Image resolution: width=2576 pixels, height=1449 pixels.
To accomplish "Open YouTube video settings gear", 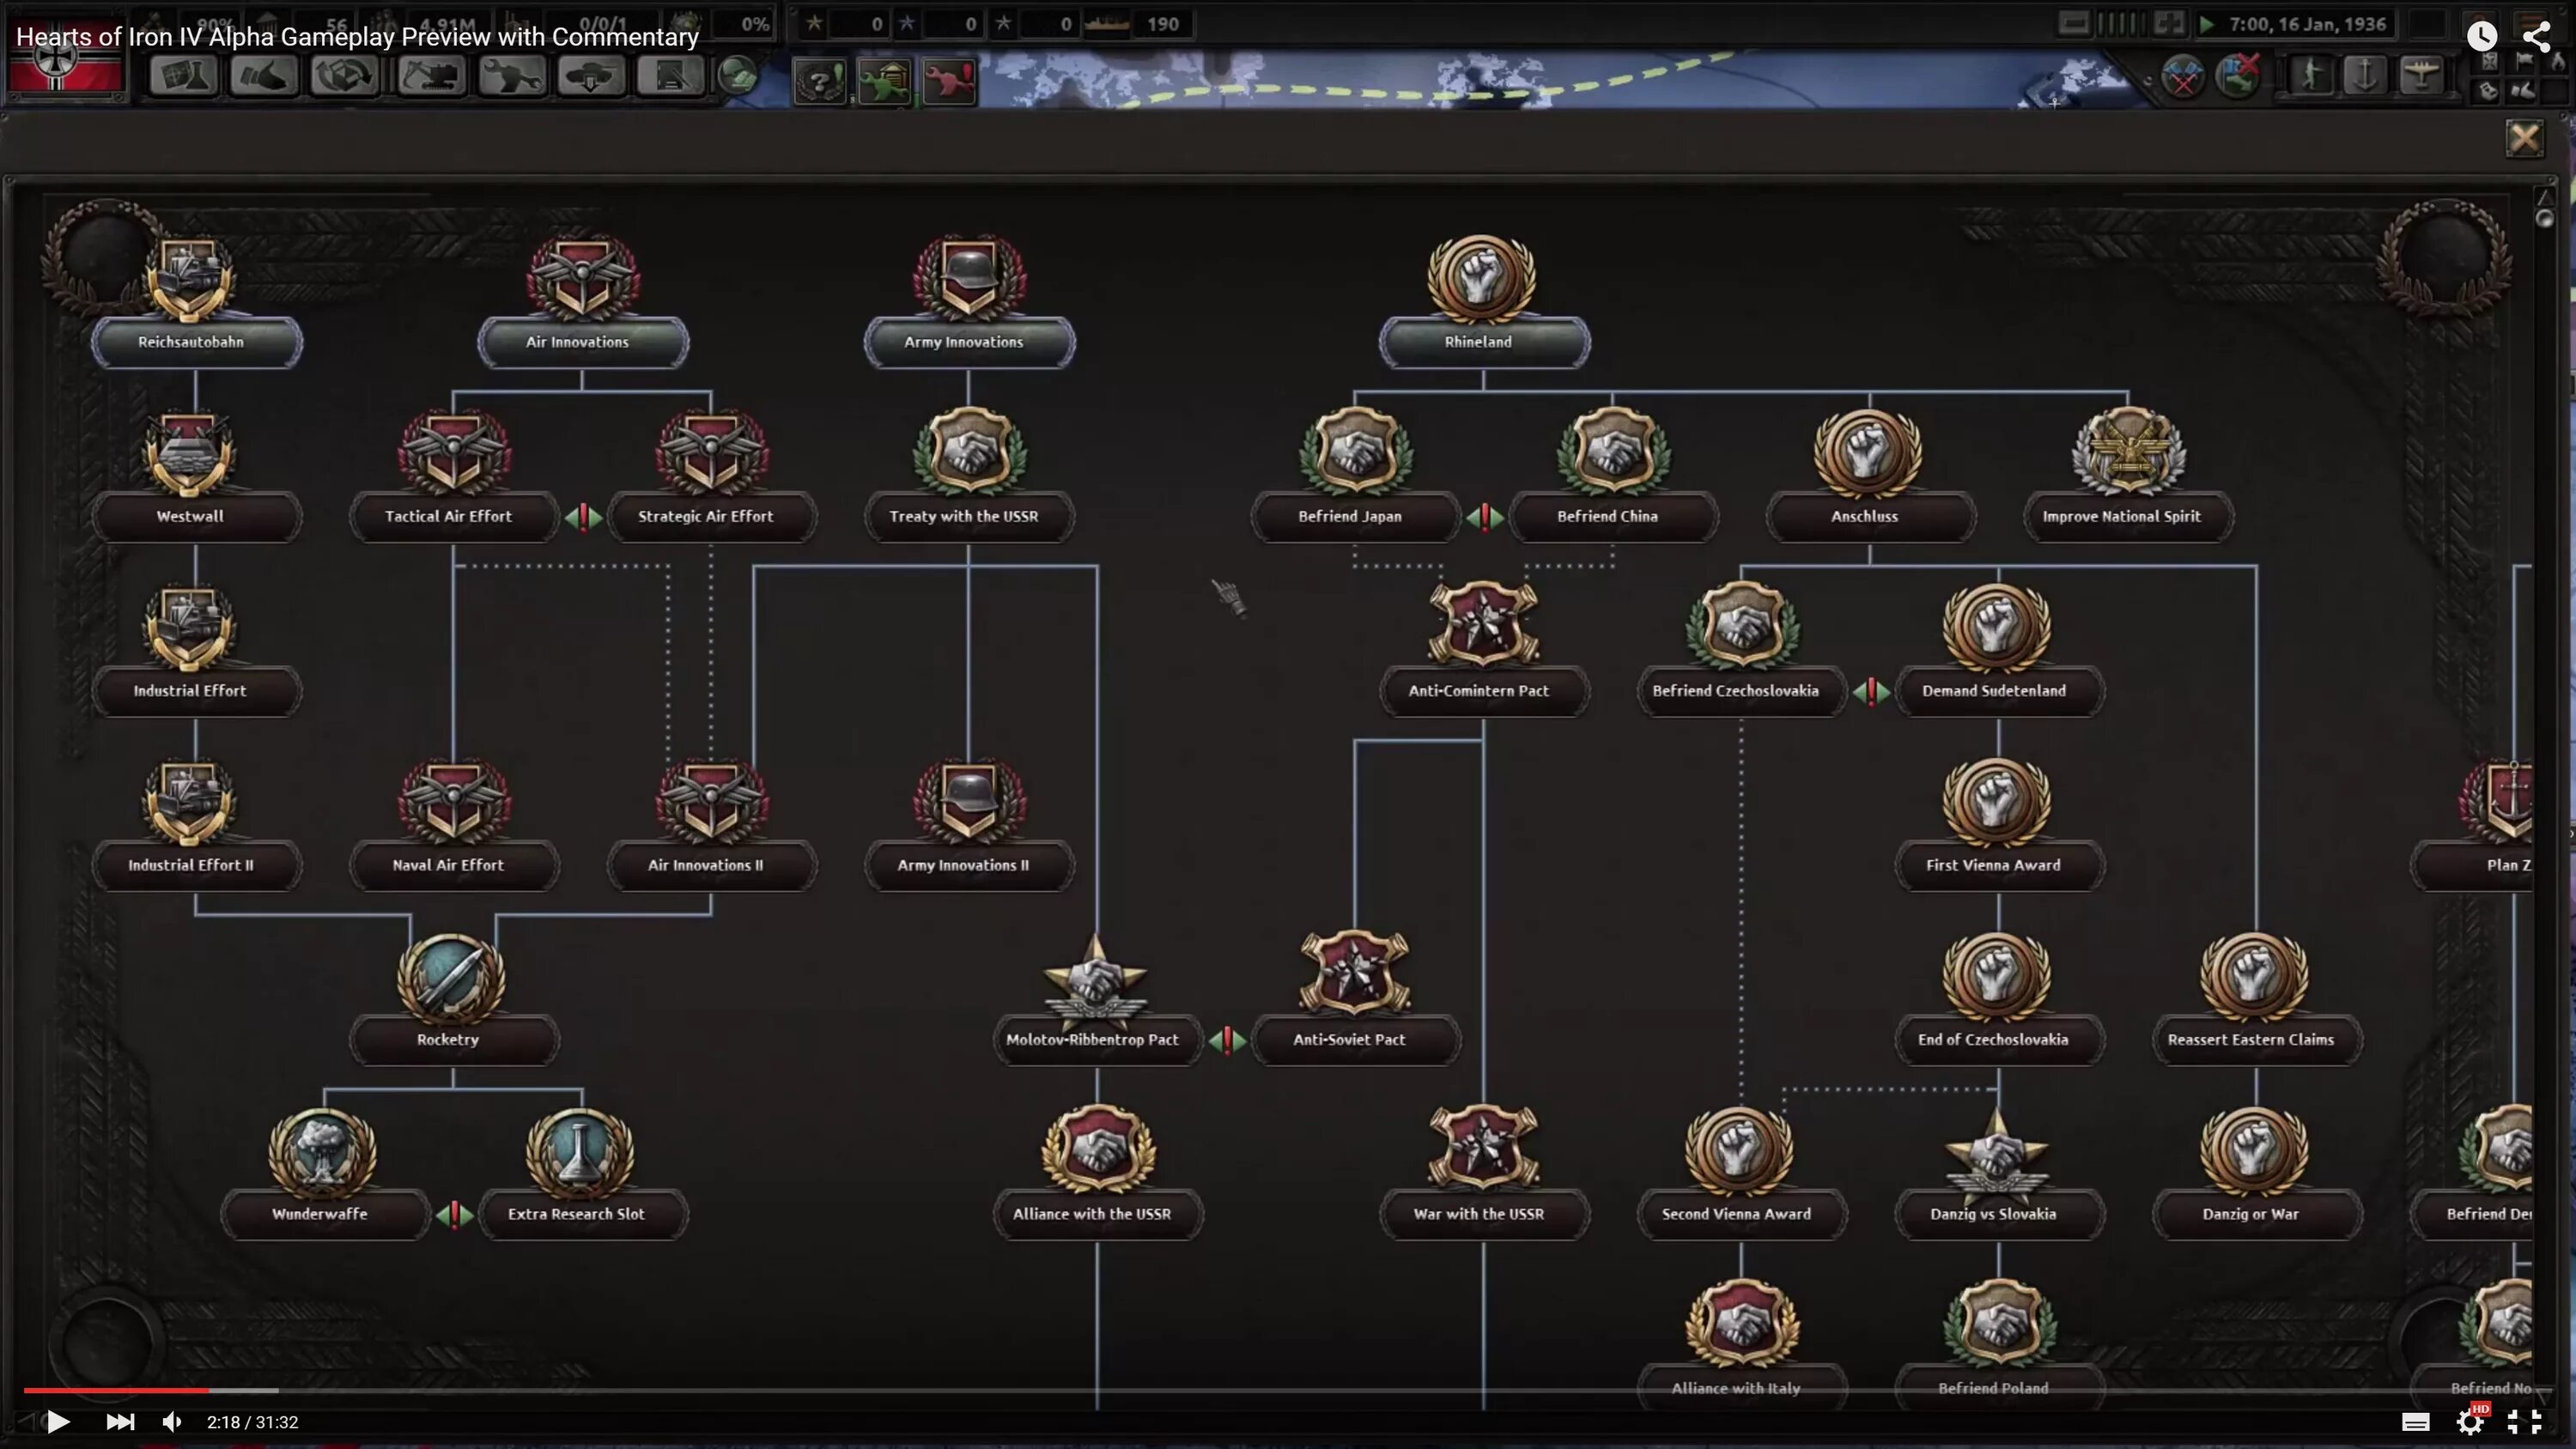I will pos(2471,1421).
